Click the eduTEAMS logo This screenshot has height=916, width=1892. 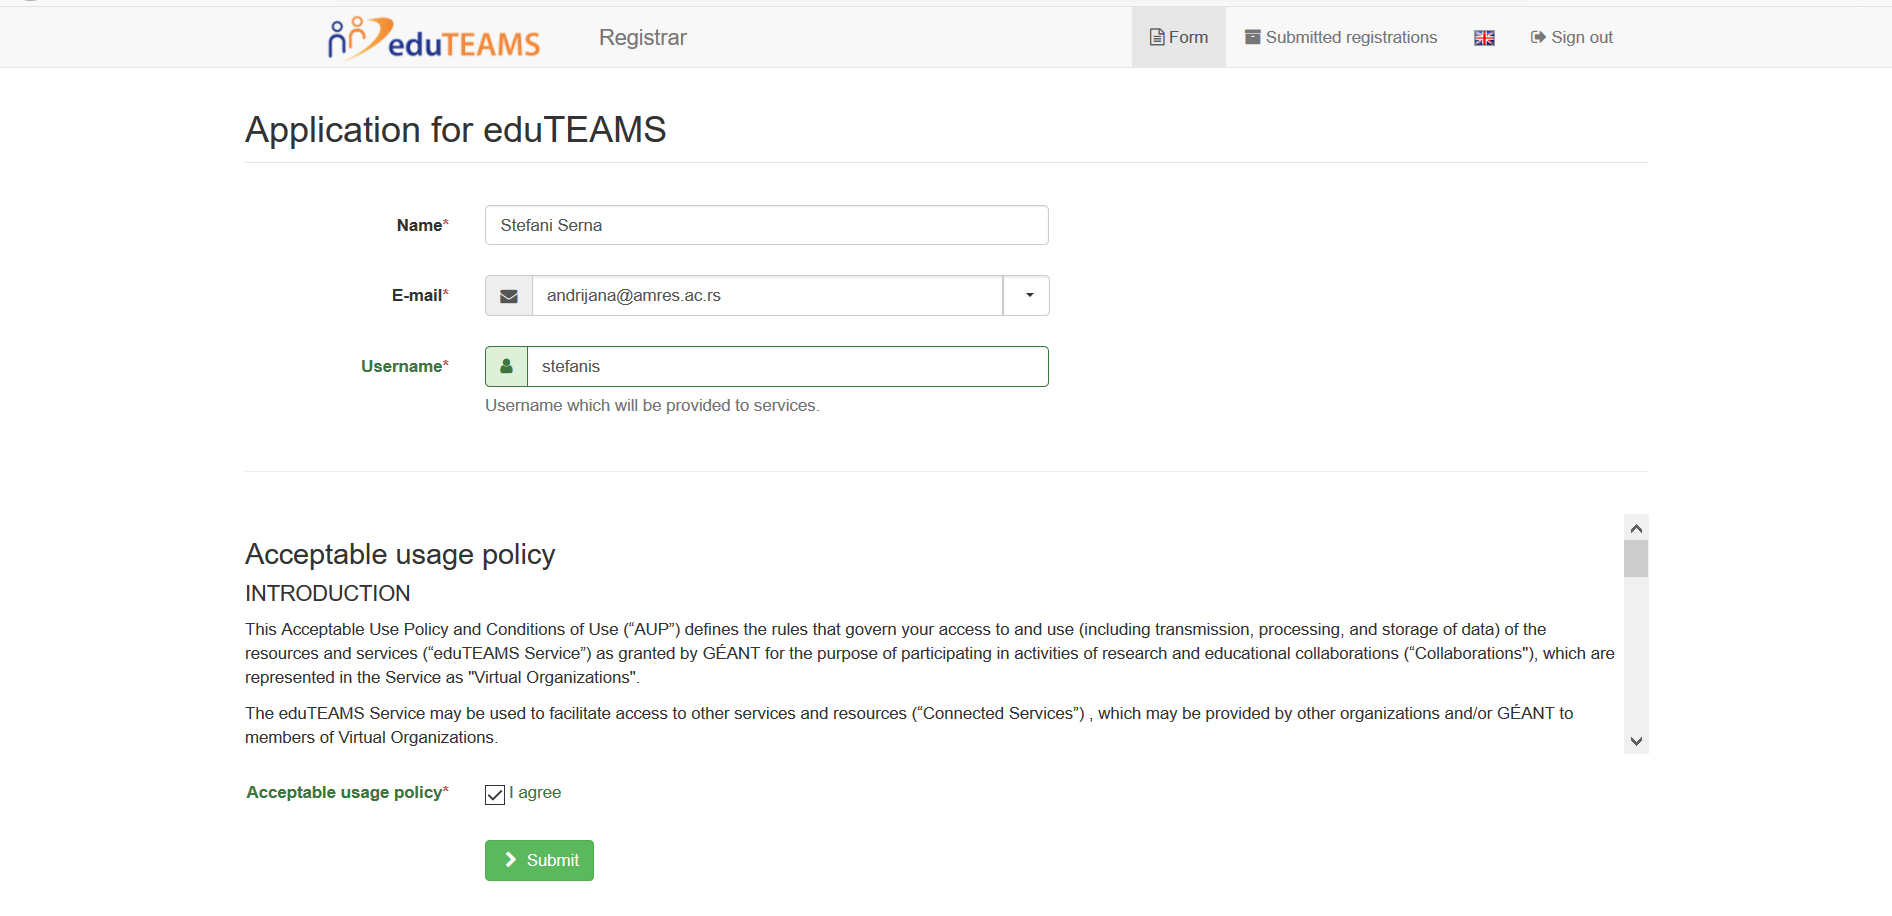434,38
